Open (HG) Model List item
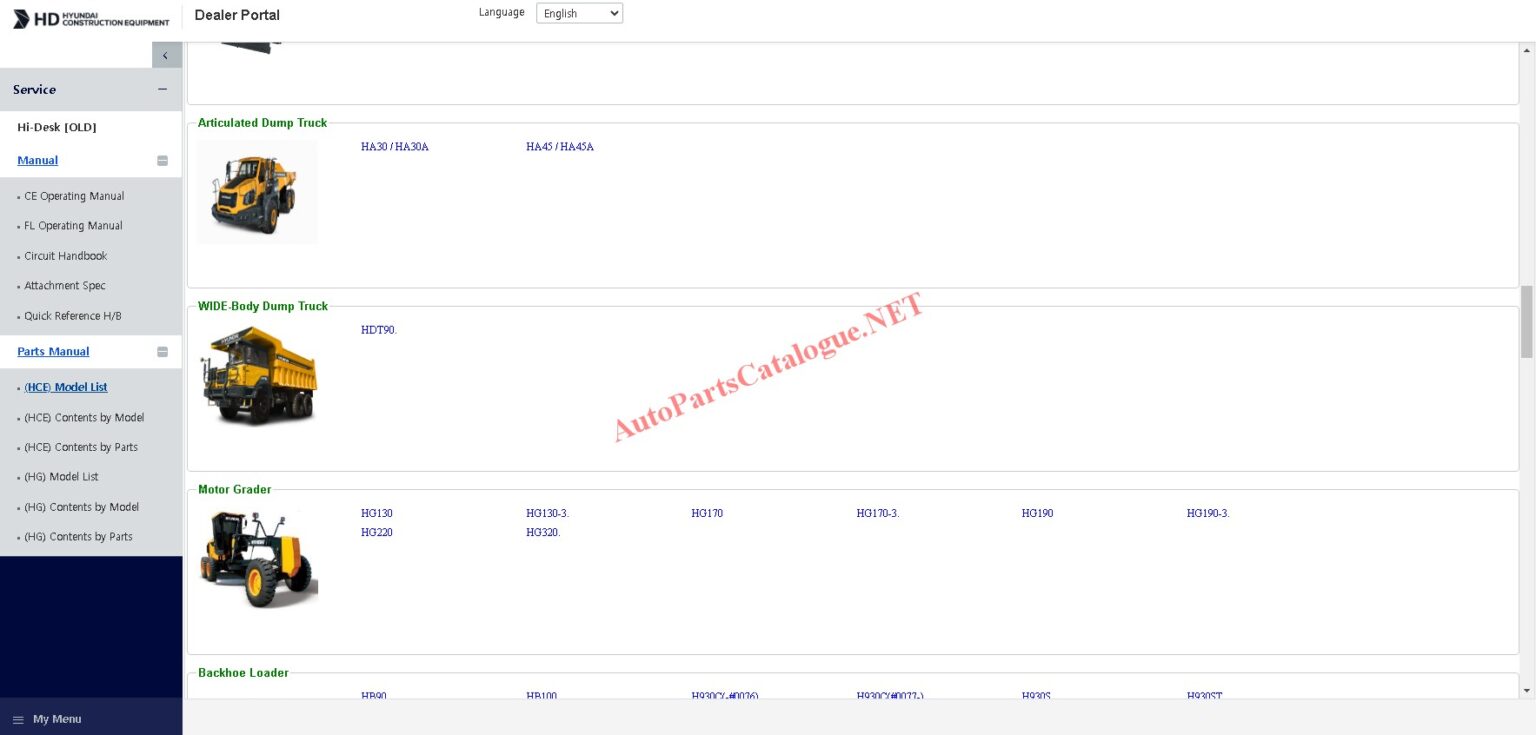Screen dimensions: 1536x735 click(x=61, y=477)
